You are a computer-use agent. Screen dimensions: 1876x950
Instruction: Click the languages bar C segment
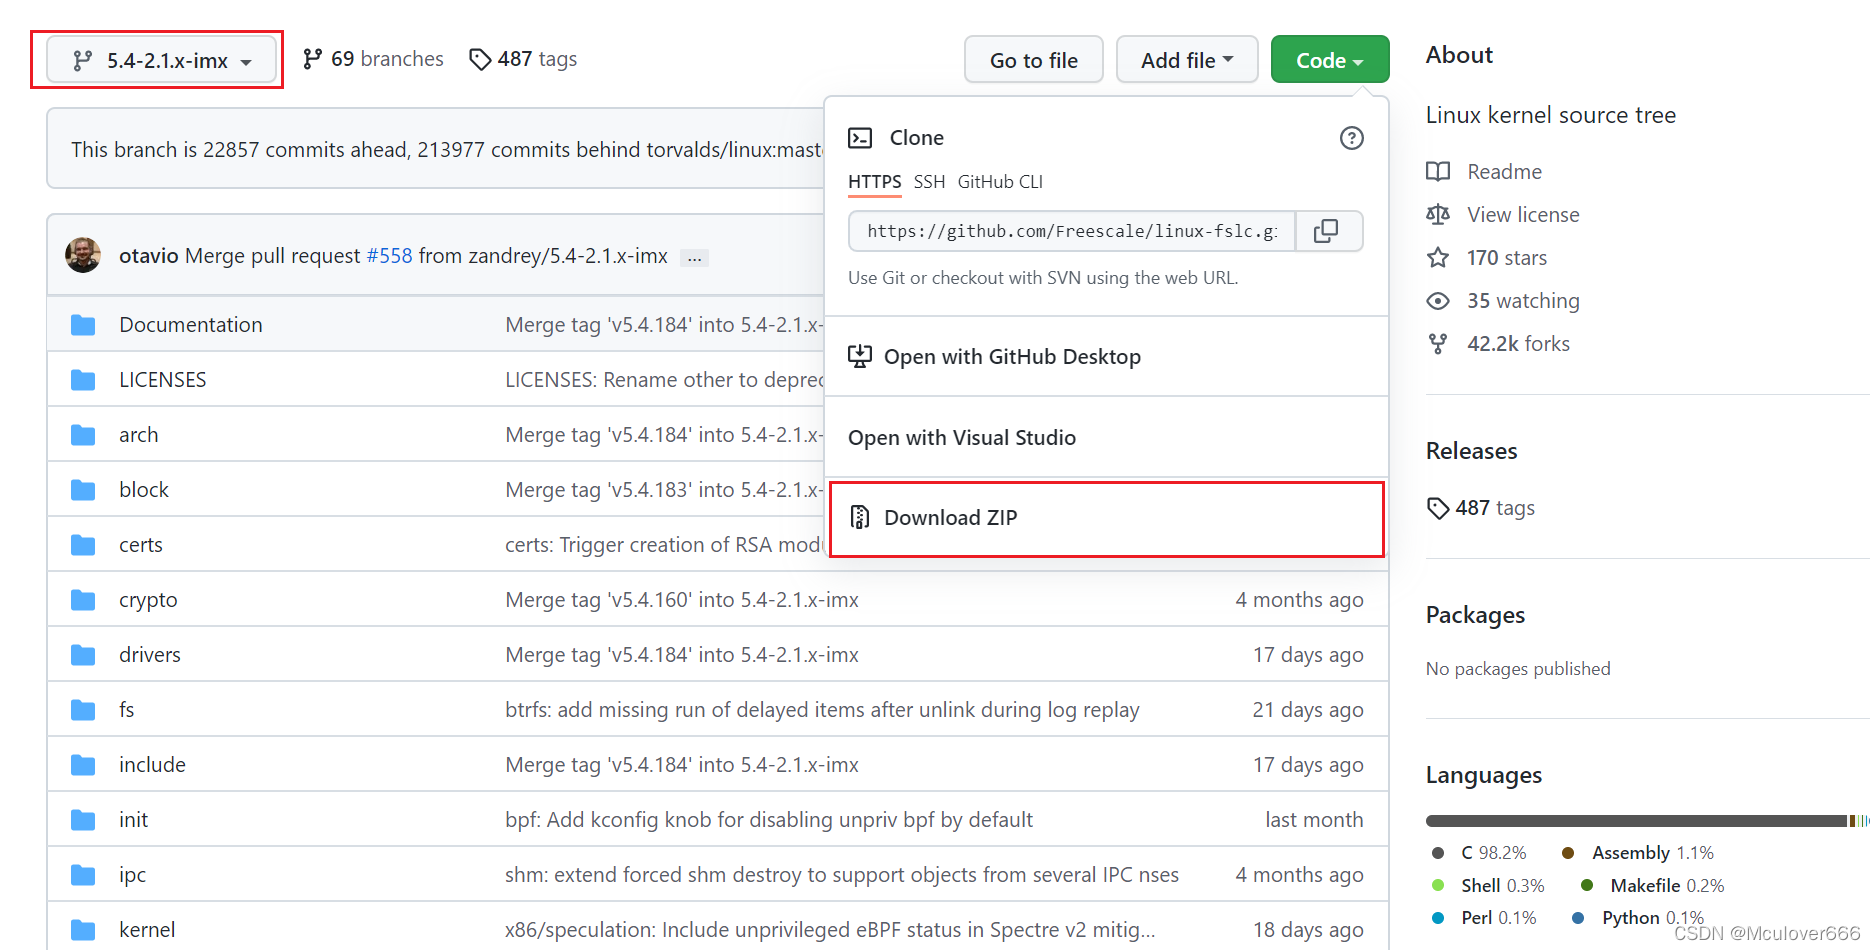coord(1636,821)
